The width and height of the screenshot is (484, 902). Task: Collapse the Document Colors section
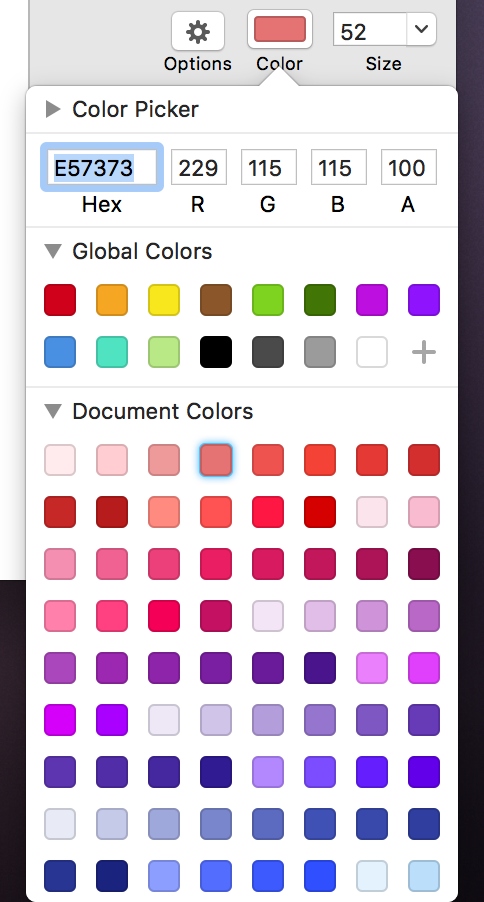[53, 411]
